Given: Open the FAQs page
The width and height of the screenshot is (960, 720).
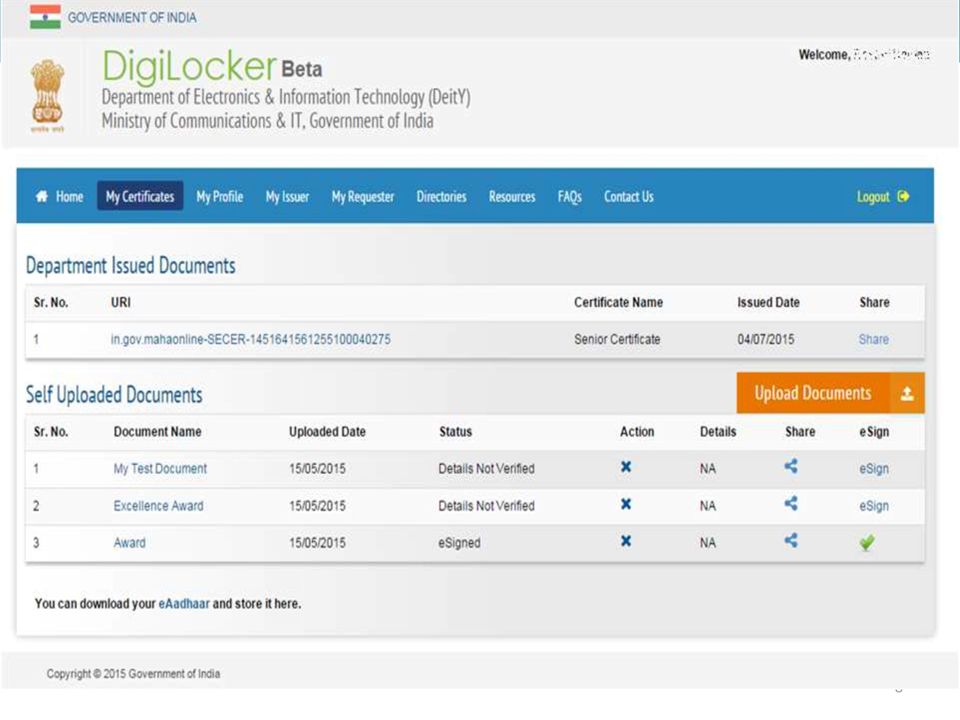Looking at the screenshot, I should 569,197.
